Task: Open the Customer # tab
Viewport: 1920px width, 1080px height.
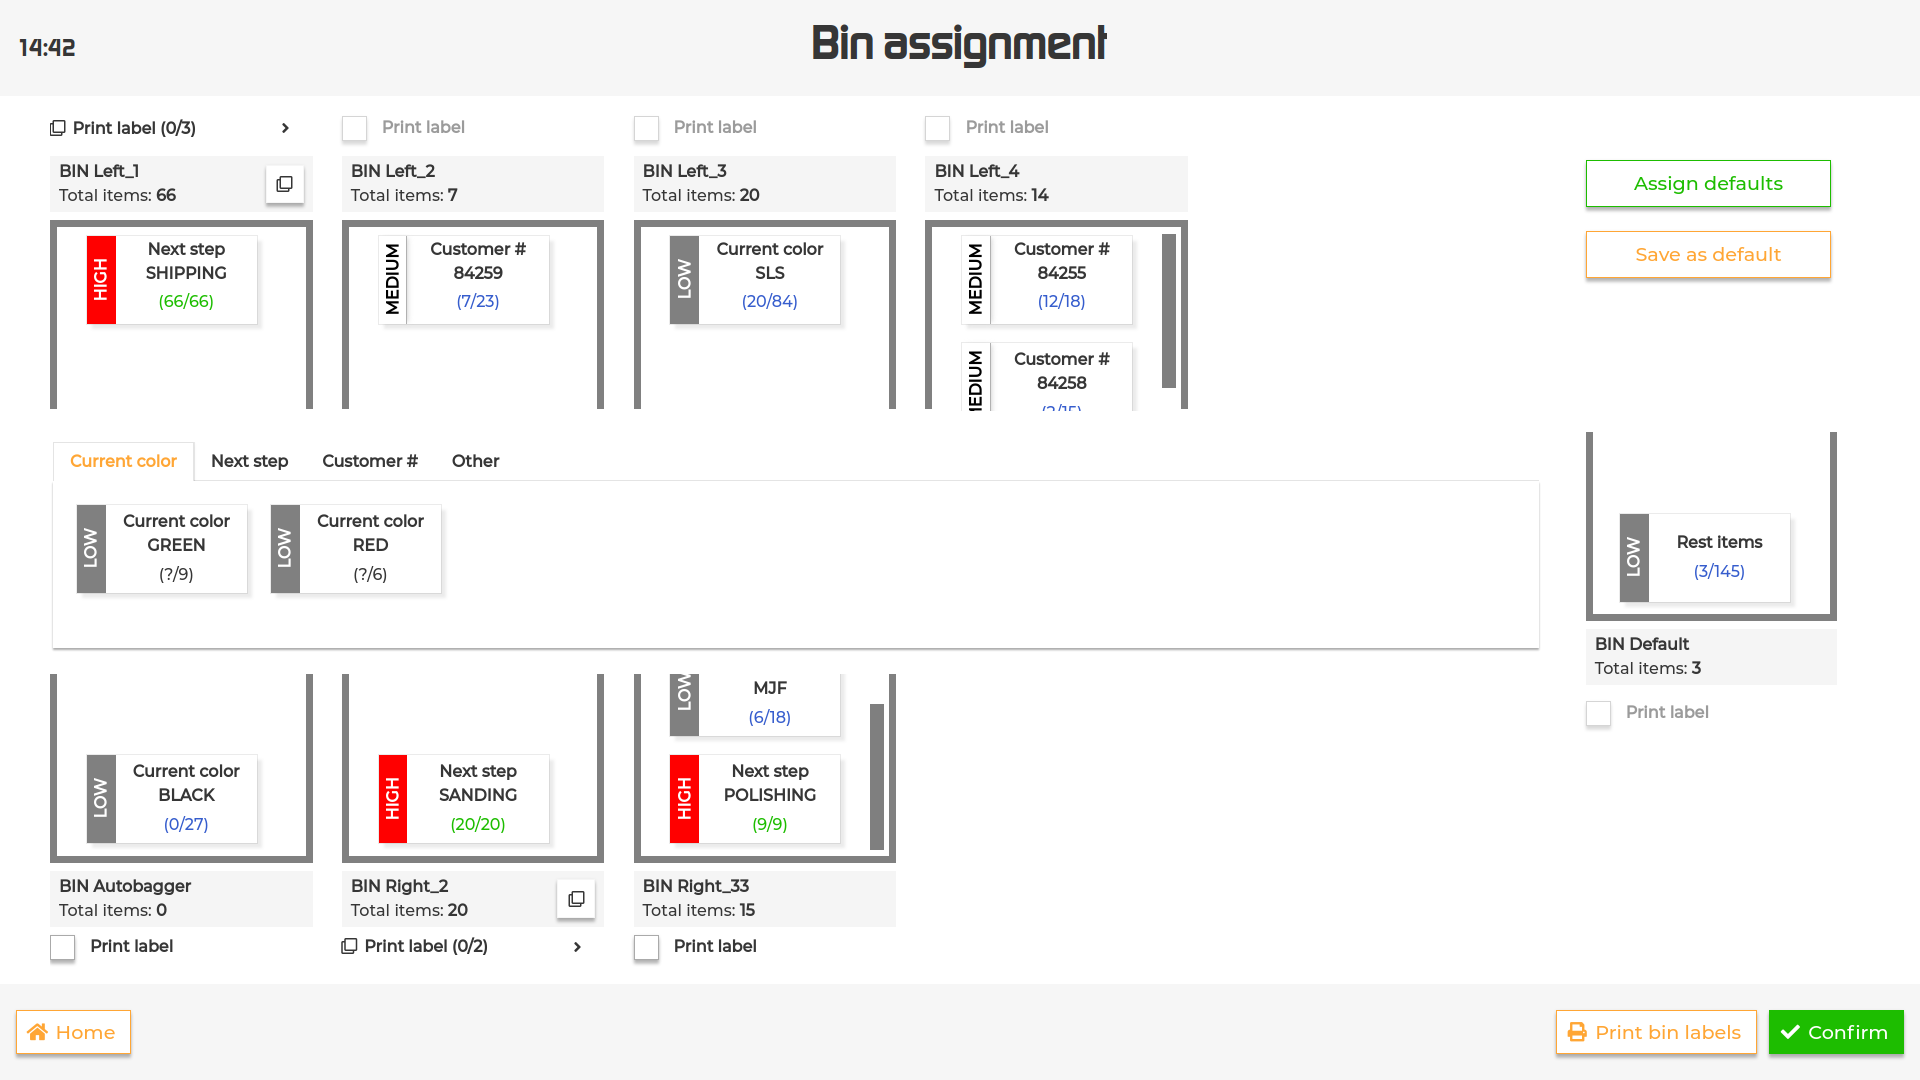Action: pyautogui.click(x=369, y=461)
